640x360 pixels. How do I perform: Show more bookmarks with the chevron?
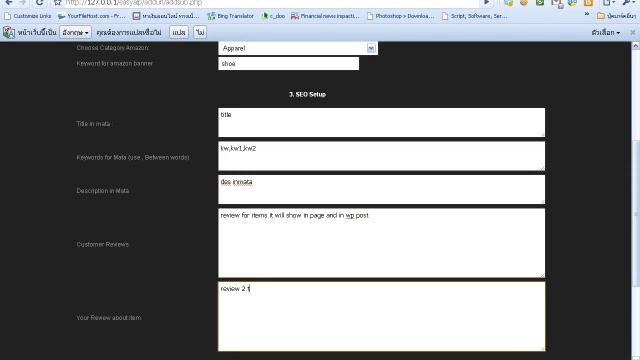pyautogui.click(x=587, y=14)
